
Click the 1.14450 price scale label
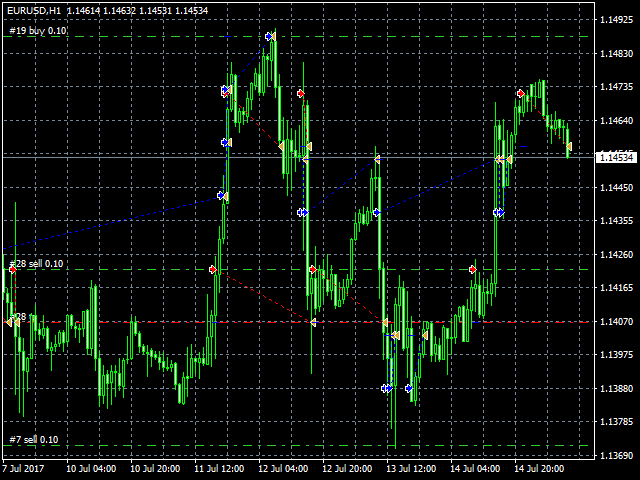616,187
